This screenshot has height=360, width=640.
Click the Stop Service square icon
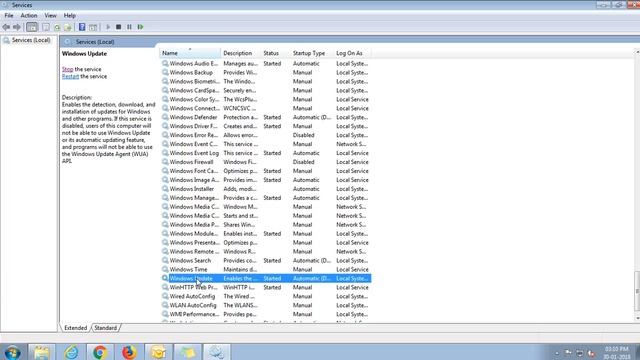click(118, 27)
